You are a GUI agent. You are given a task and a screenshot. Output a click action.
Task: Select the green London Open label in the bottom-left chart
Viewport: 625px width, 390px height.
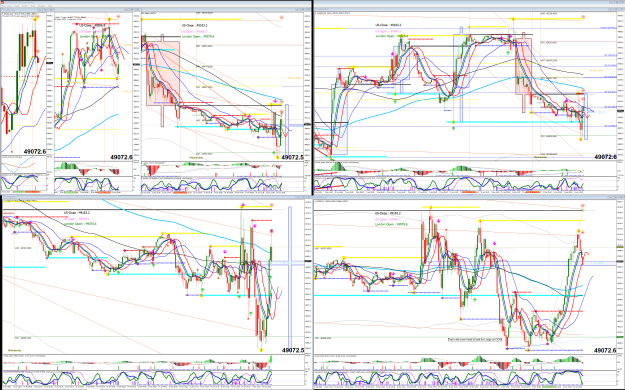pyautogui.click(x=80, y=224)
